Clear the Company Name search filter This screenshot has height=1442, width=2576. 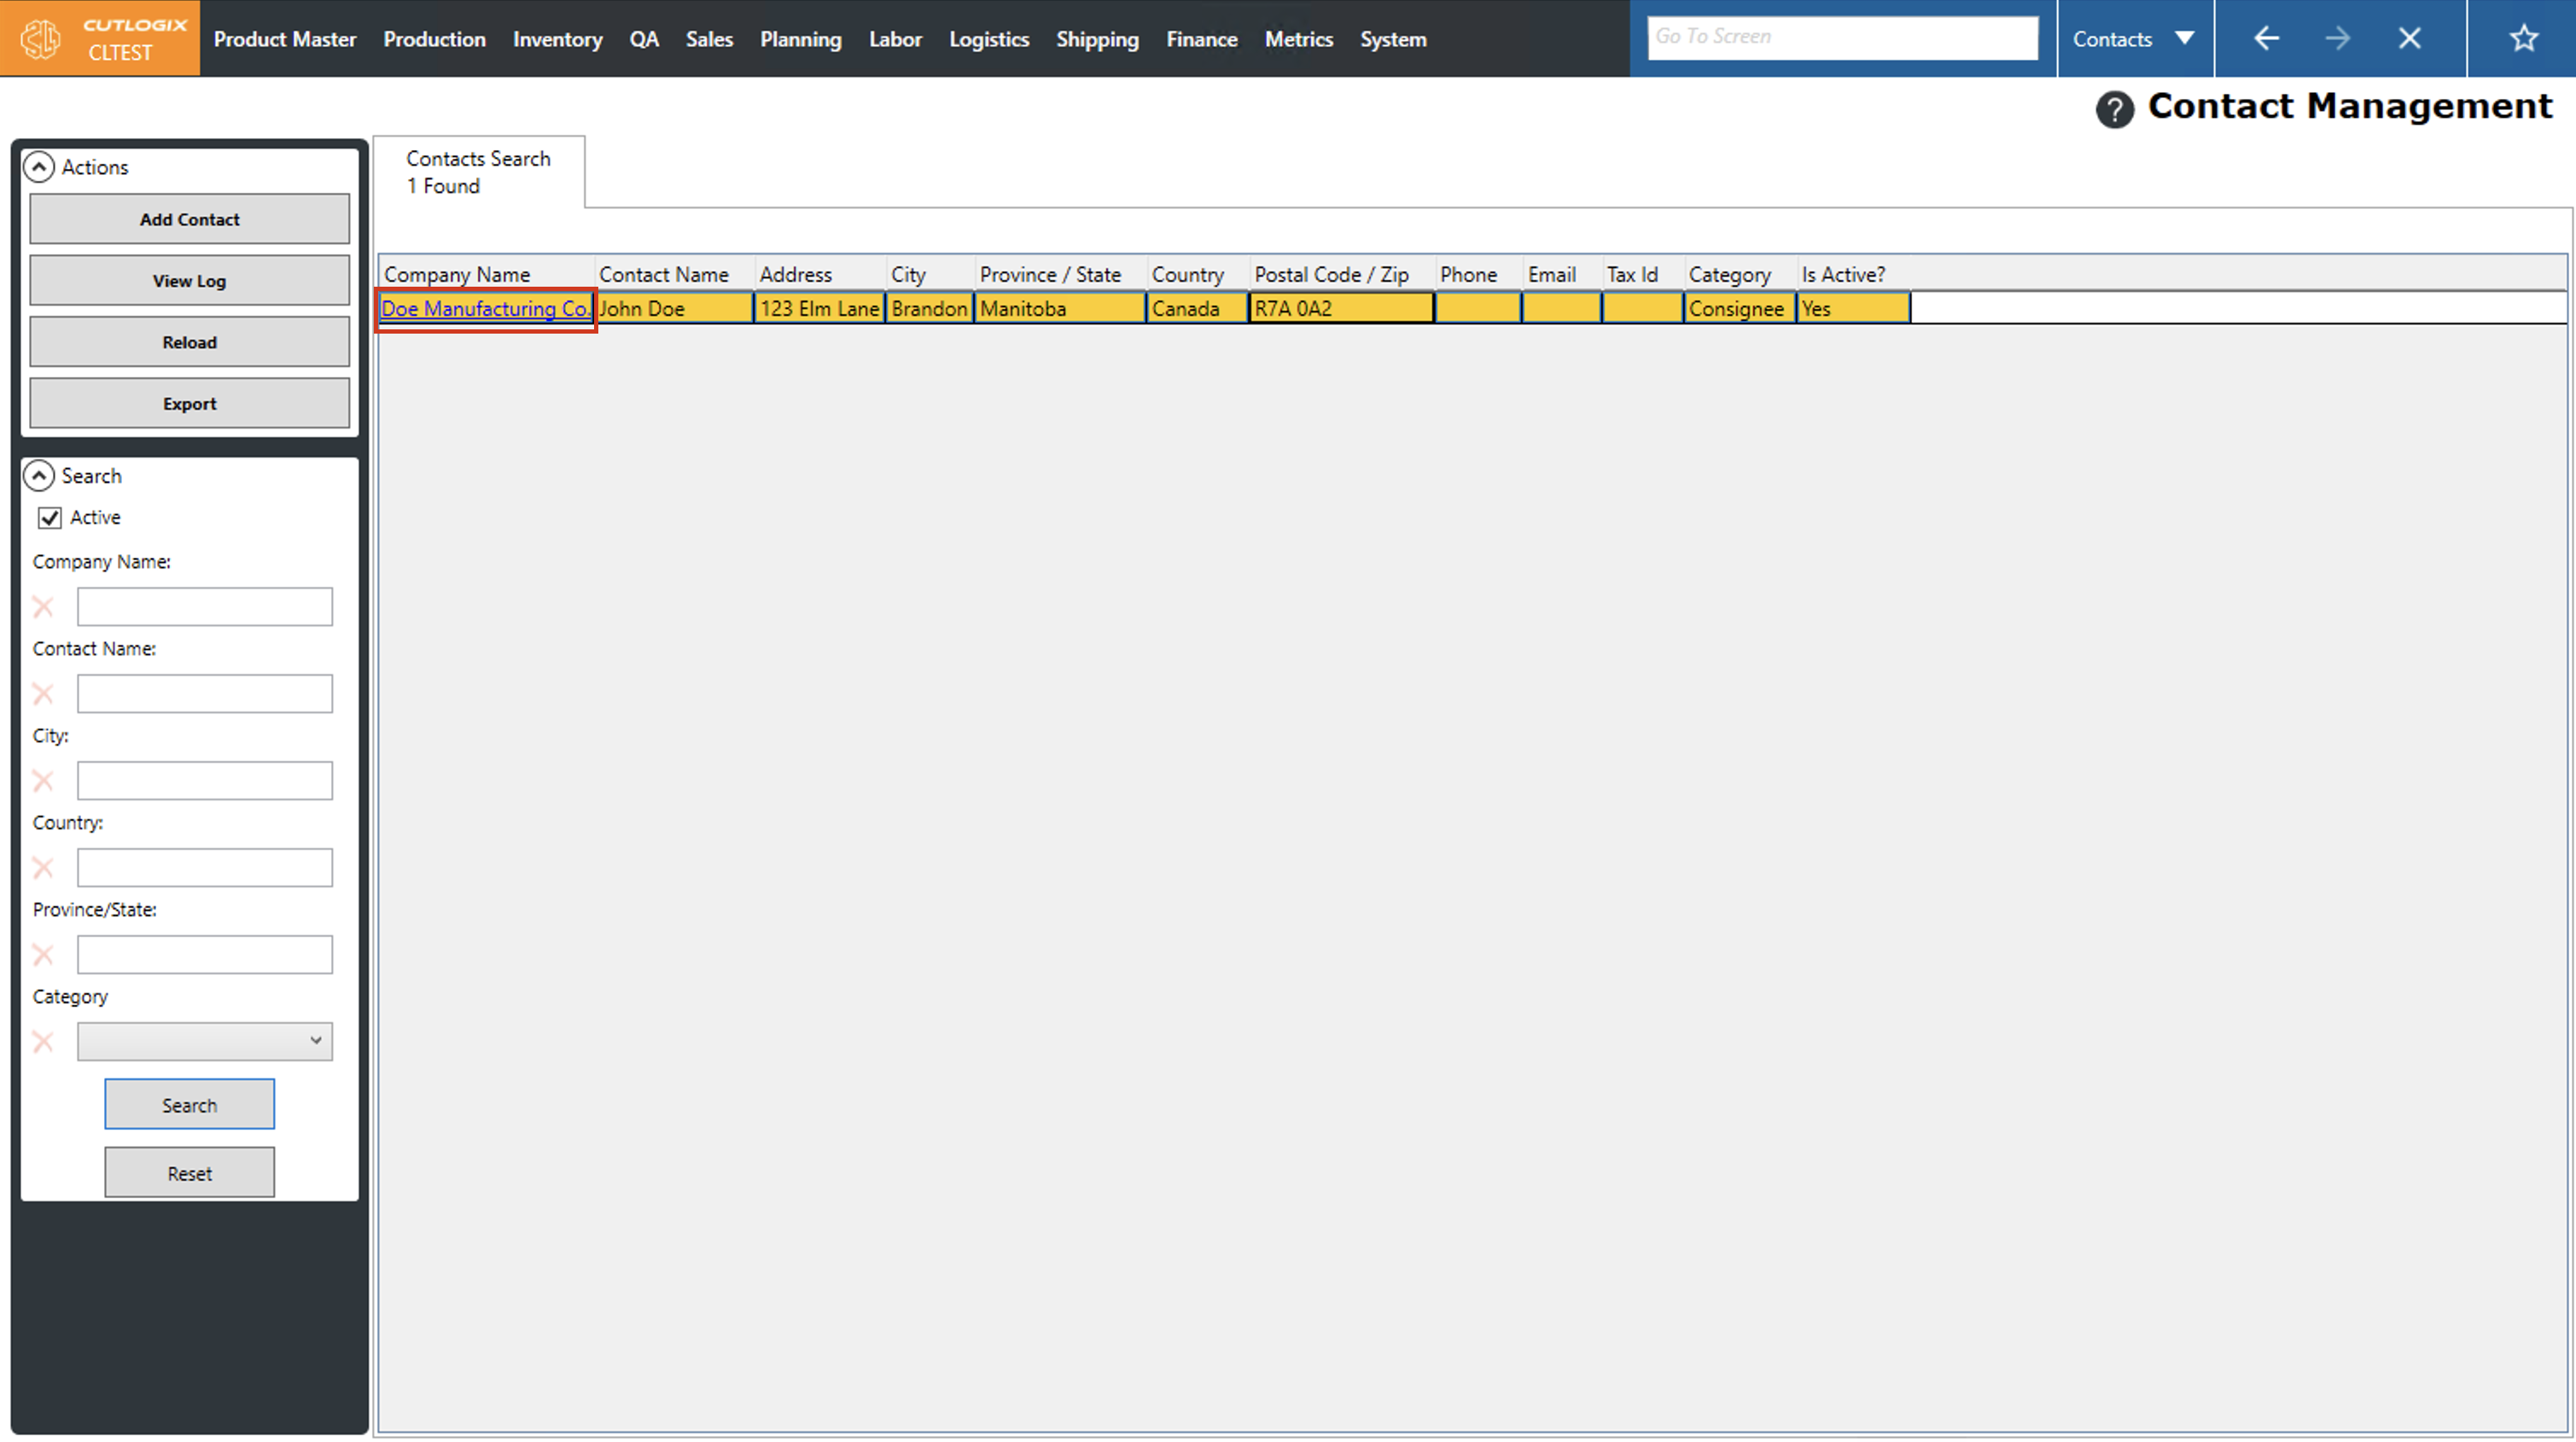click(43, 607)
